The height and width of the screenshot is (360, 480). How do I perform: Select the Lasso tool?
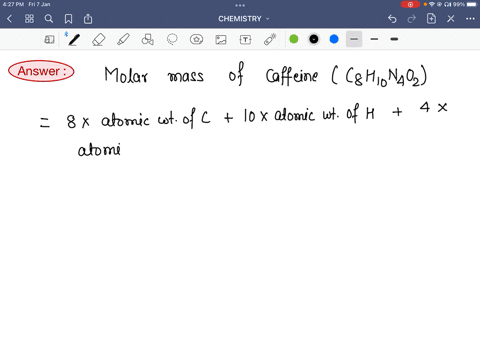click(172, 40)
